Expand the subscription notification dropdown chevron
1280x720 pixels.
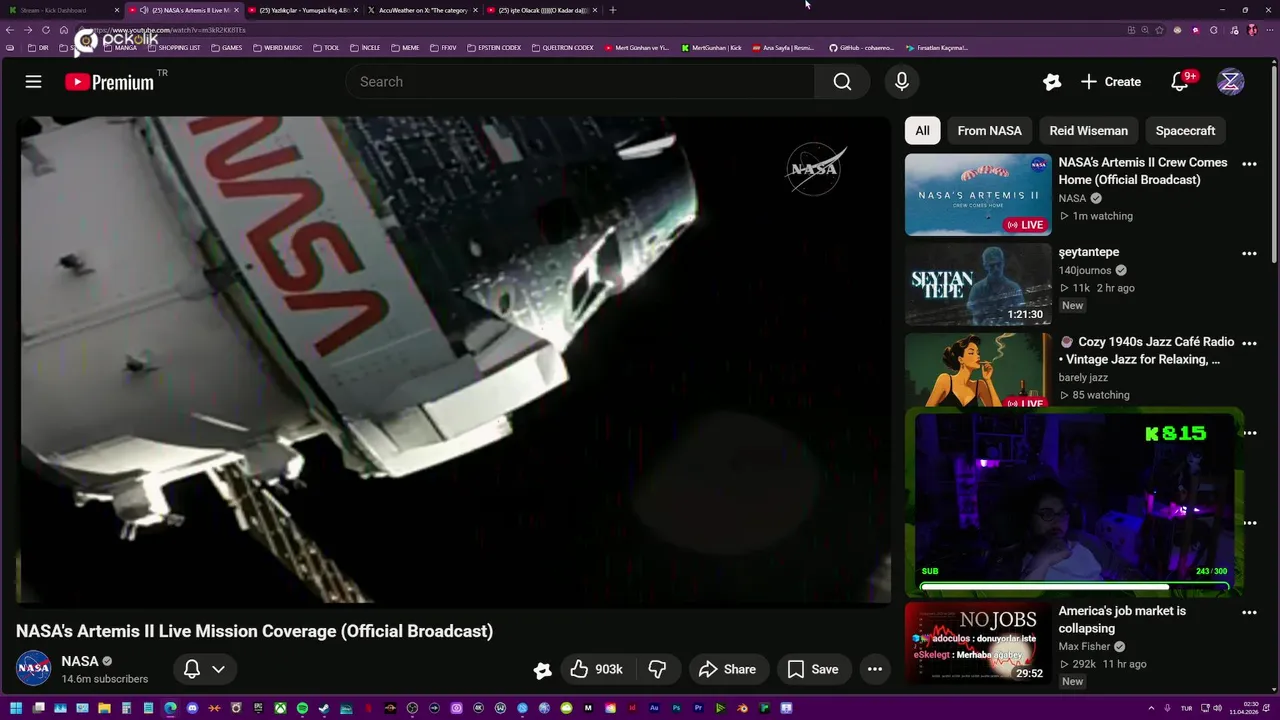click(x=218, y=669)
